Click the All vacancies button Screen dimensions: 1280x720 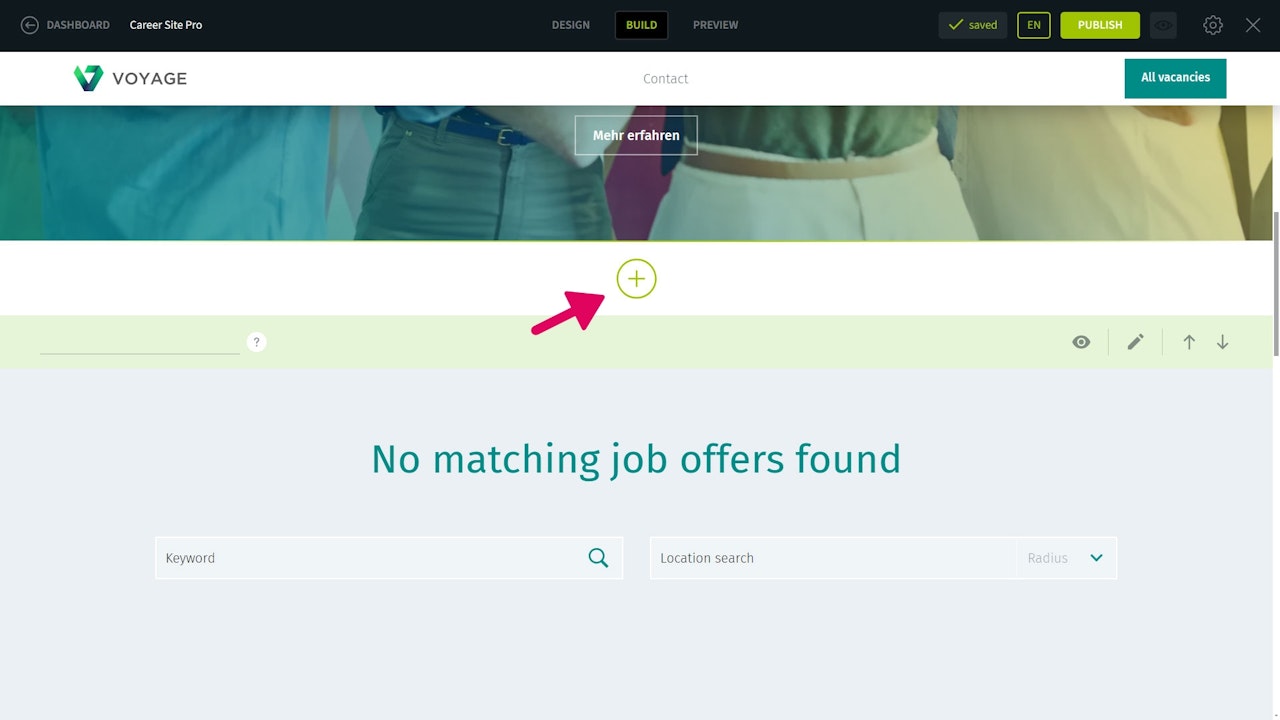pyautogui.click(x=1175, y=78)
